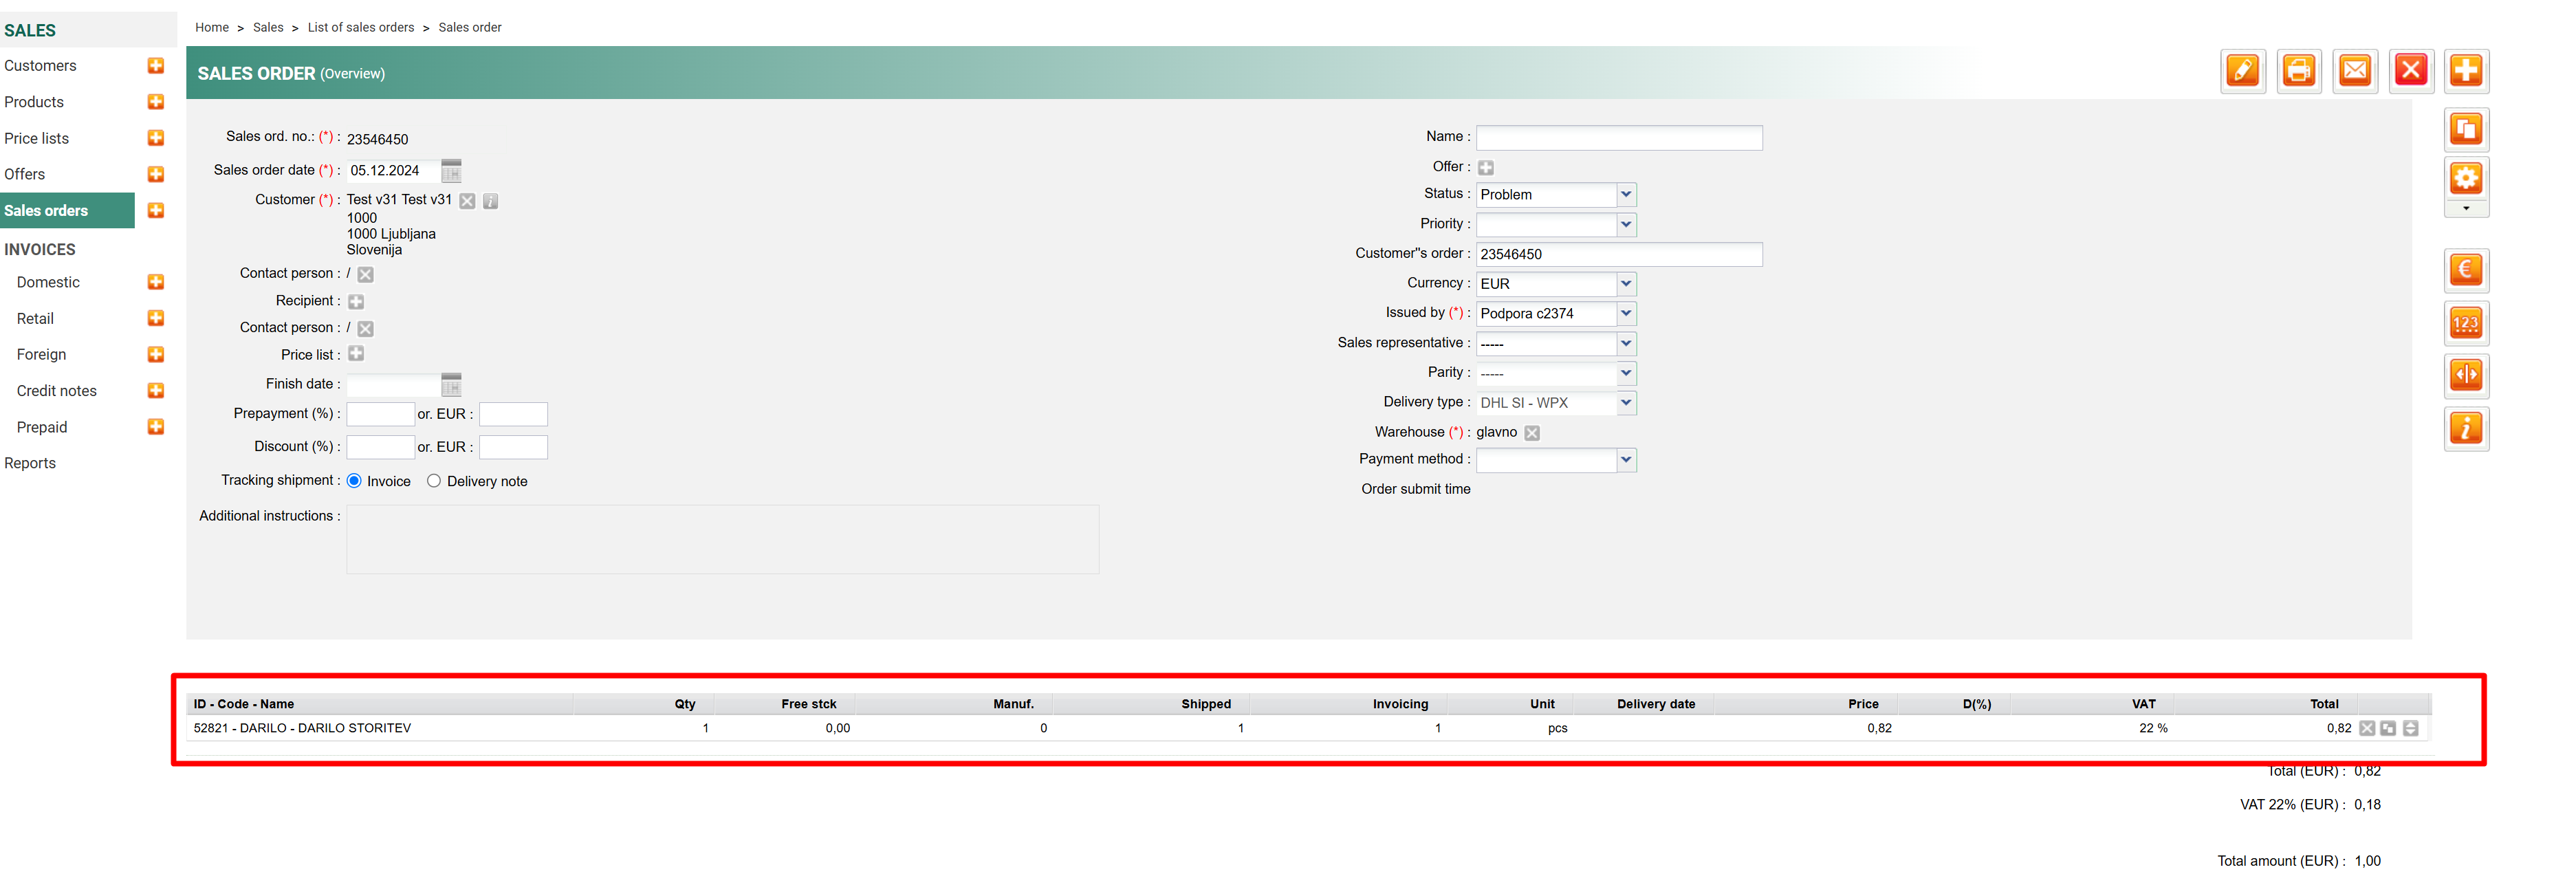Viewport: 2576px width, 885px height.
Task: Select Delivery note tracking option
Action: 434,481
